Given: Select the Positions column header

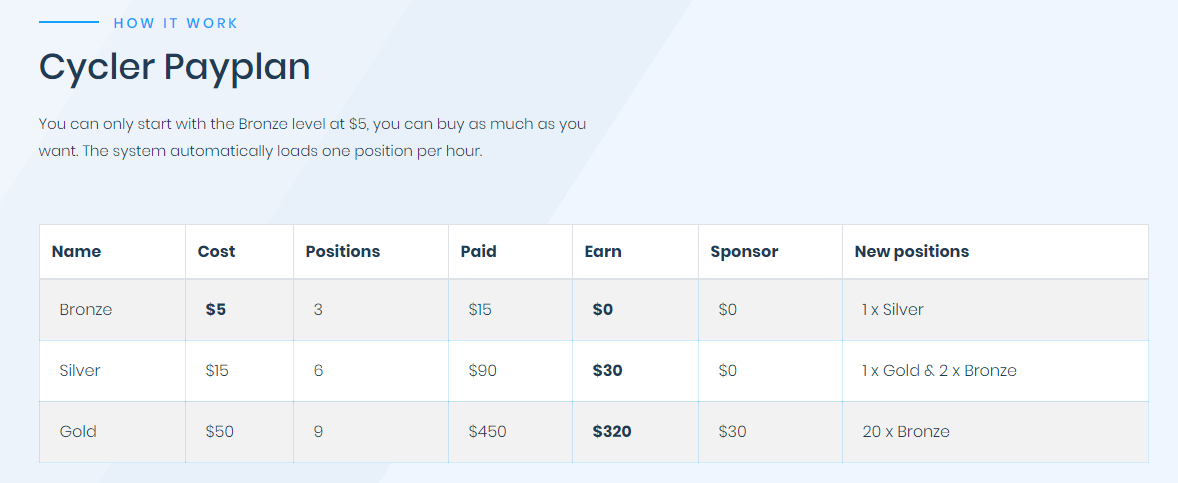Looking at the screenshot, I should click(x=342, y=252).
